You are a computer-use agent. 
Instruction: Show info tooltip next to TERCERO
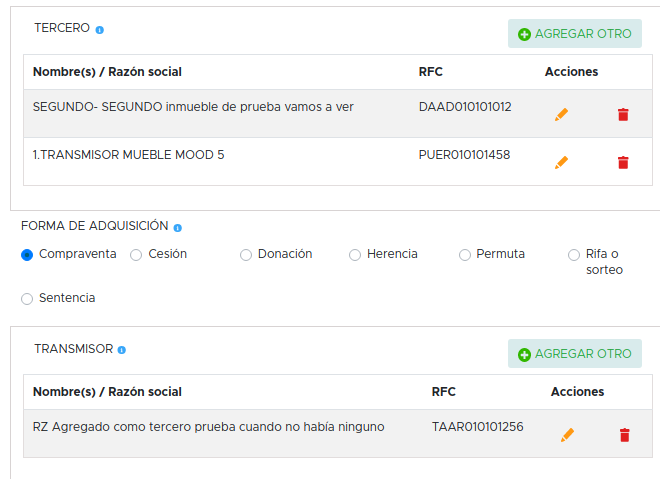(100, 30)
